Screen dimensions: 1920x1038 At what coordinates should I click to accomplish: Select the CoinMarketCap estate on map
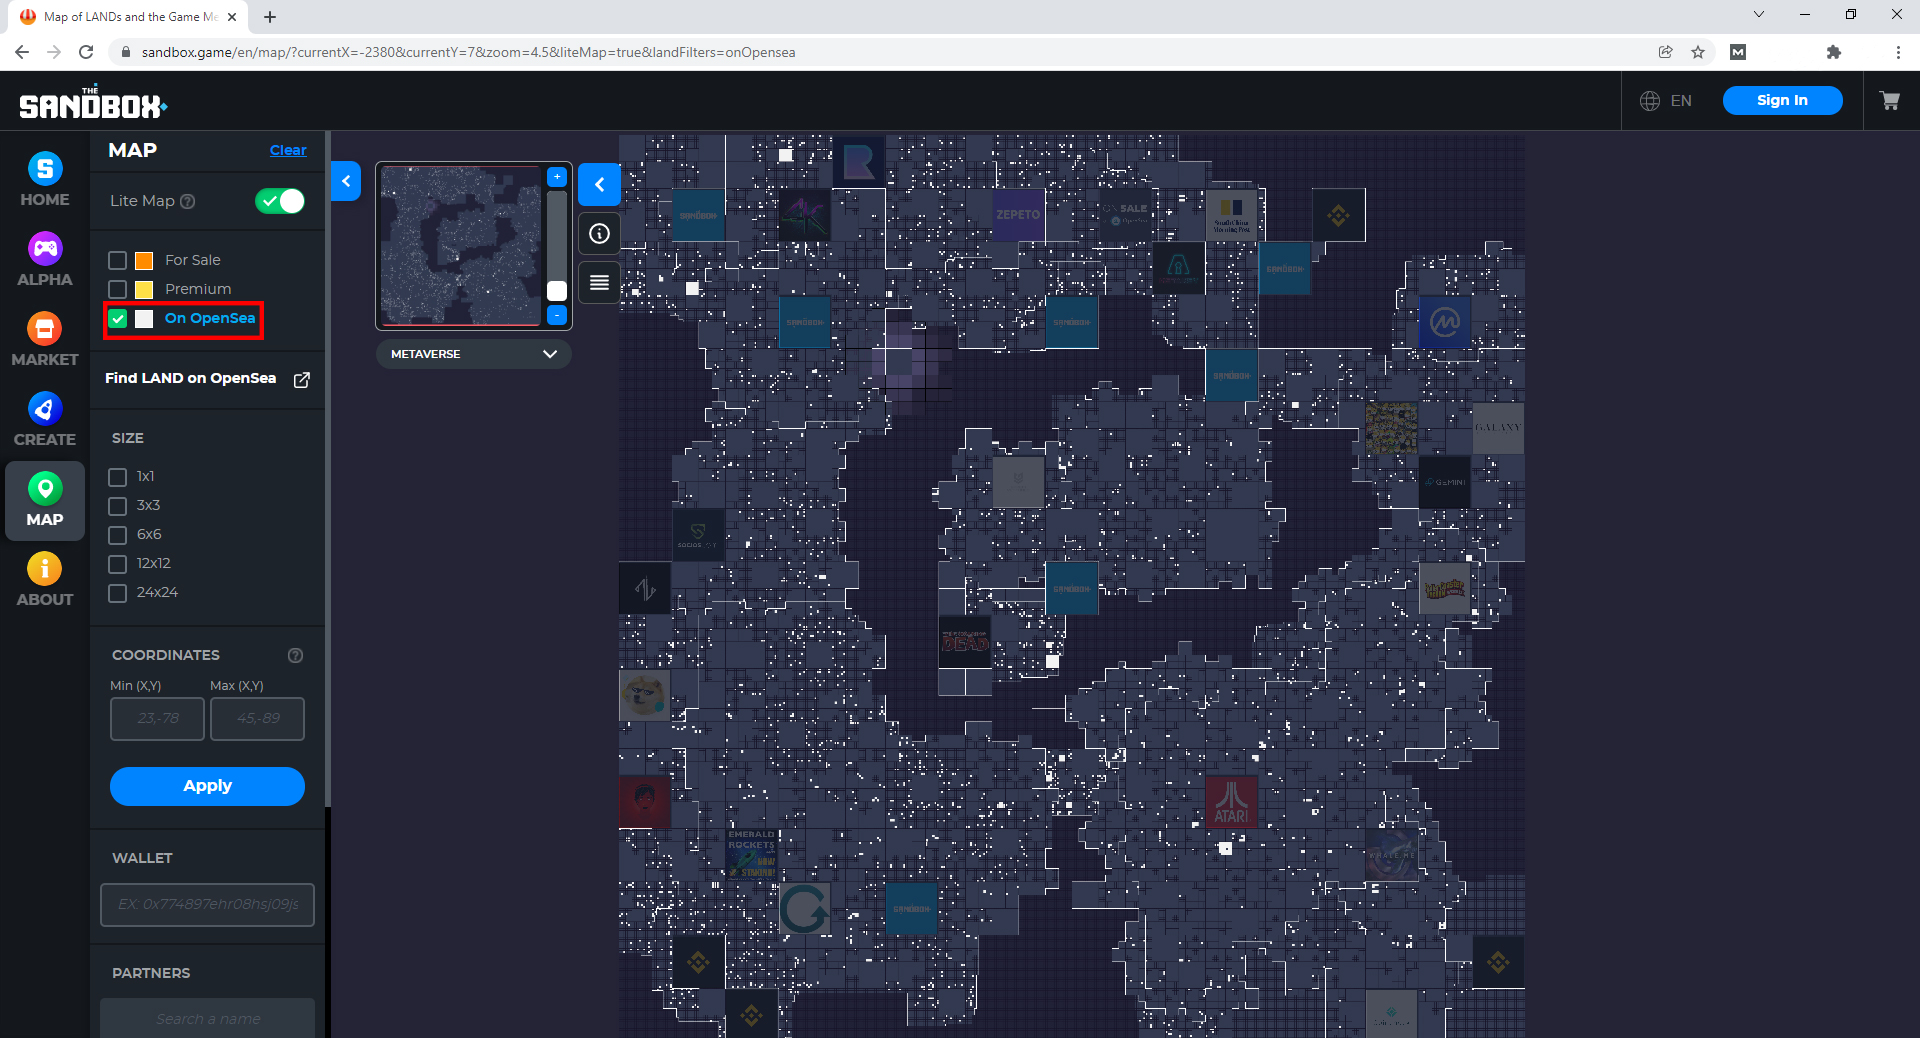coord(1445,322)
